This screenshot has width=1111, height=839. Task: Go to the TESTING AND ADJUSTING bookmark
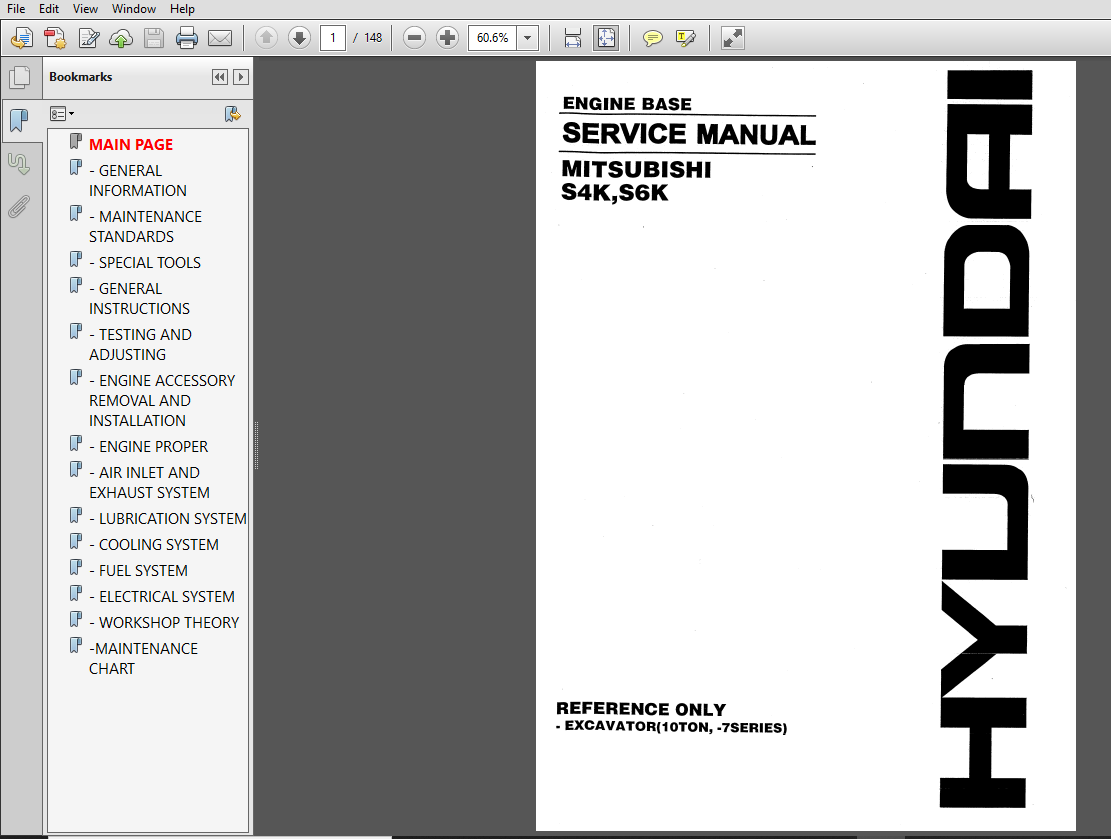140,344
